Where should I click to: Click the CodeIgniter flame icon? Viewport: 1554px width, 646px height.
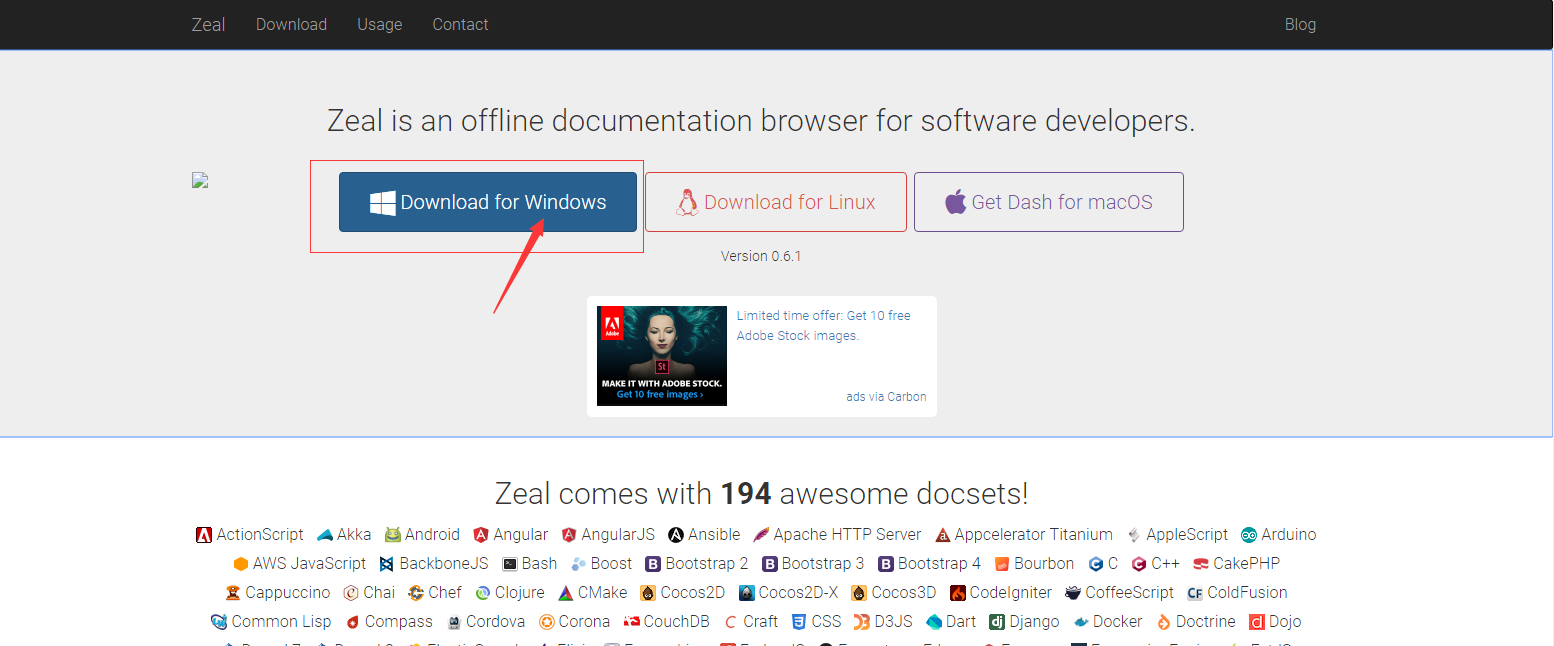(958, 593)
